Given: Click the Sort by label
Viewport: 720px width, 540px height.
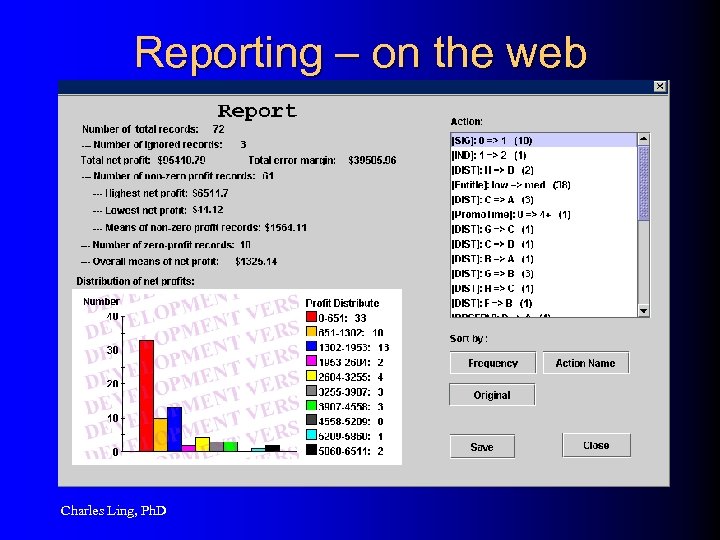Looking at the screenshot, I should coord(468,338).
